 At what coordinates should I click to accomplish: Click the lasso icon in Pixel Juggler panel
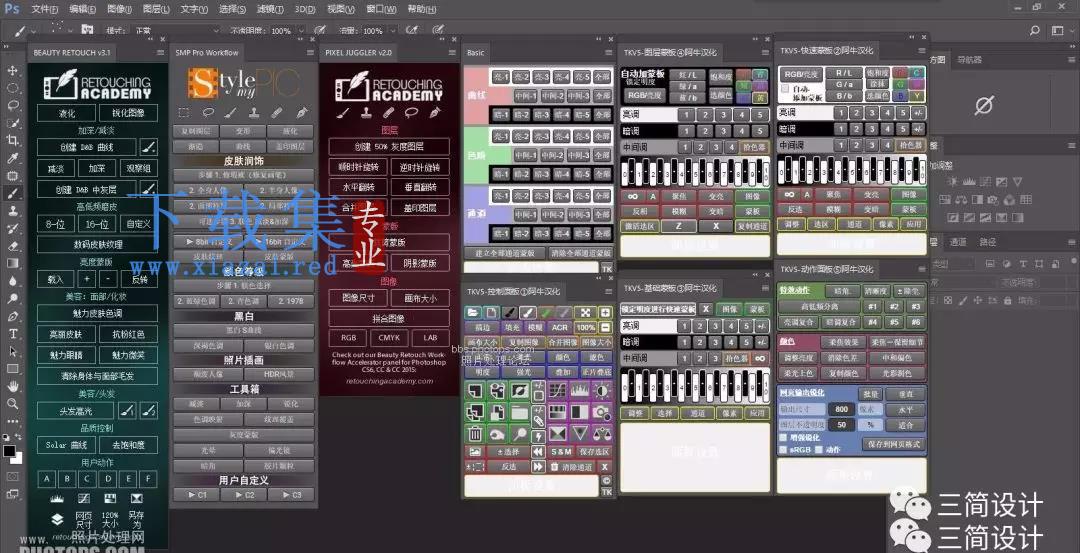pos(412,112)
